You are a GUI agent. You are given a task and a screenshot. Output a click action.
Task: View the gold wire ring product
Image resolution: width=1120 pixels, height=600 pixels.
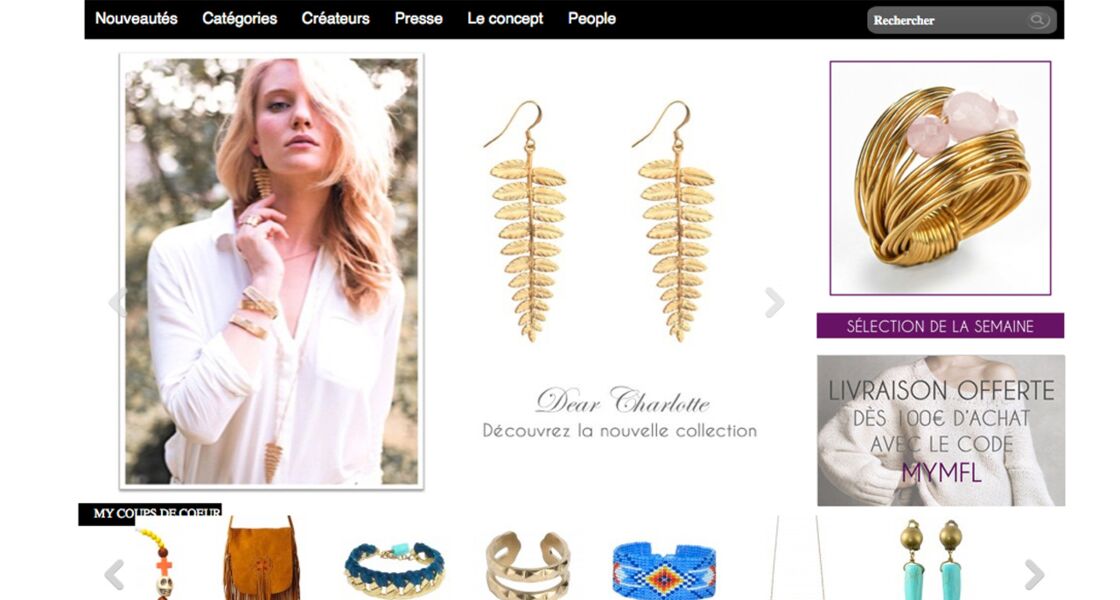pos(940,178)
